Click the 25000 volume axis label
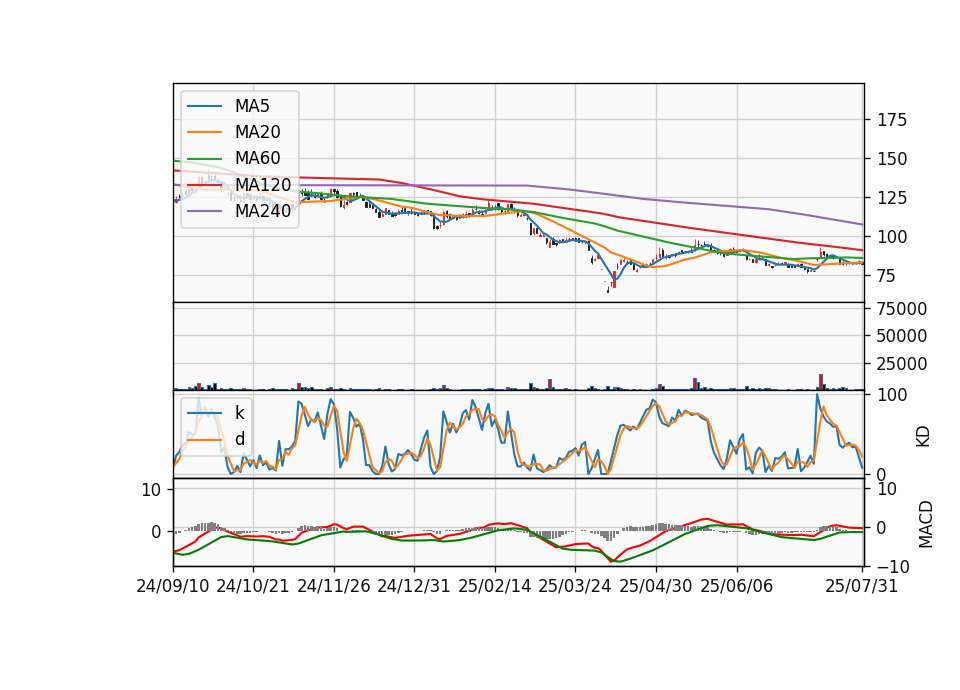 [x=902, y=364]
